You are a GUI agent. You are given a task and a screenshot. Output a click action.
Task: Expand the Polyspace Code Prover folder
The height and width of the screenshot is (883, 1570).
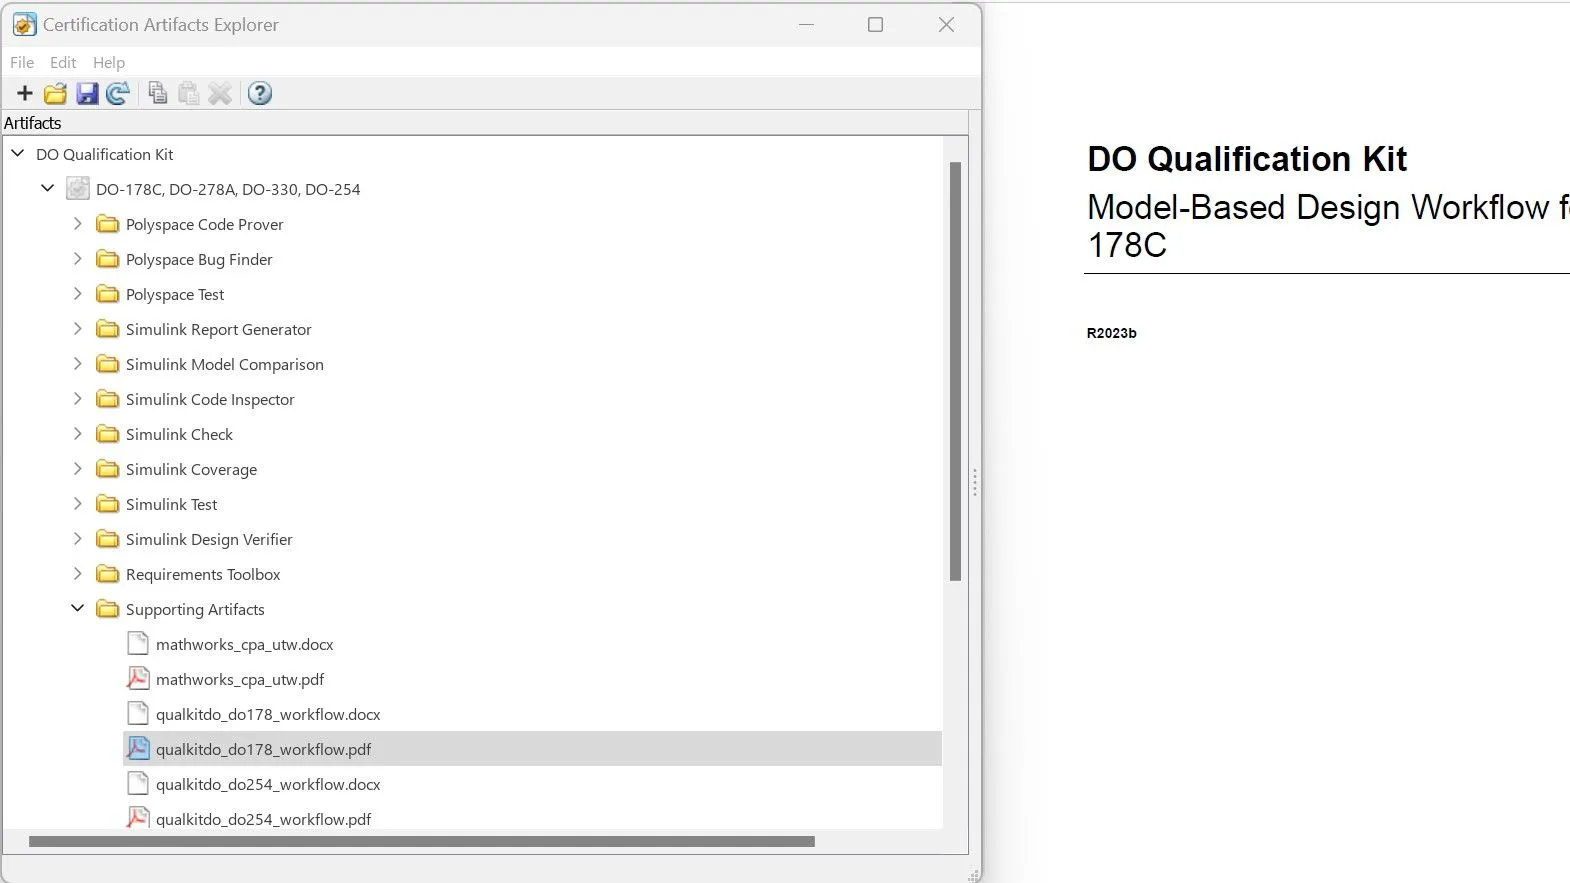77,223
